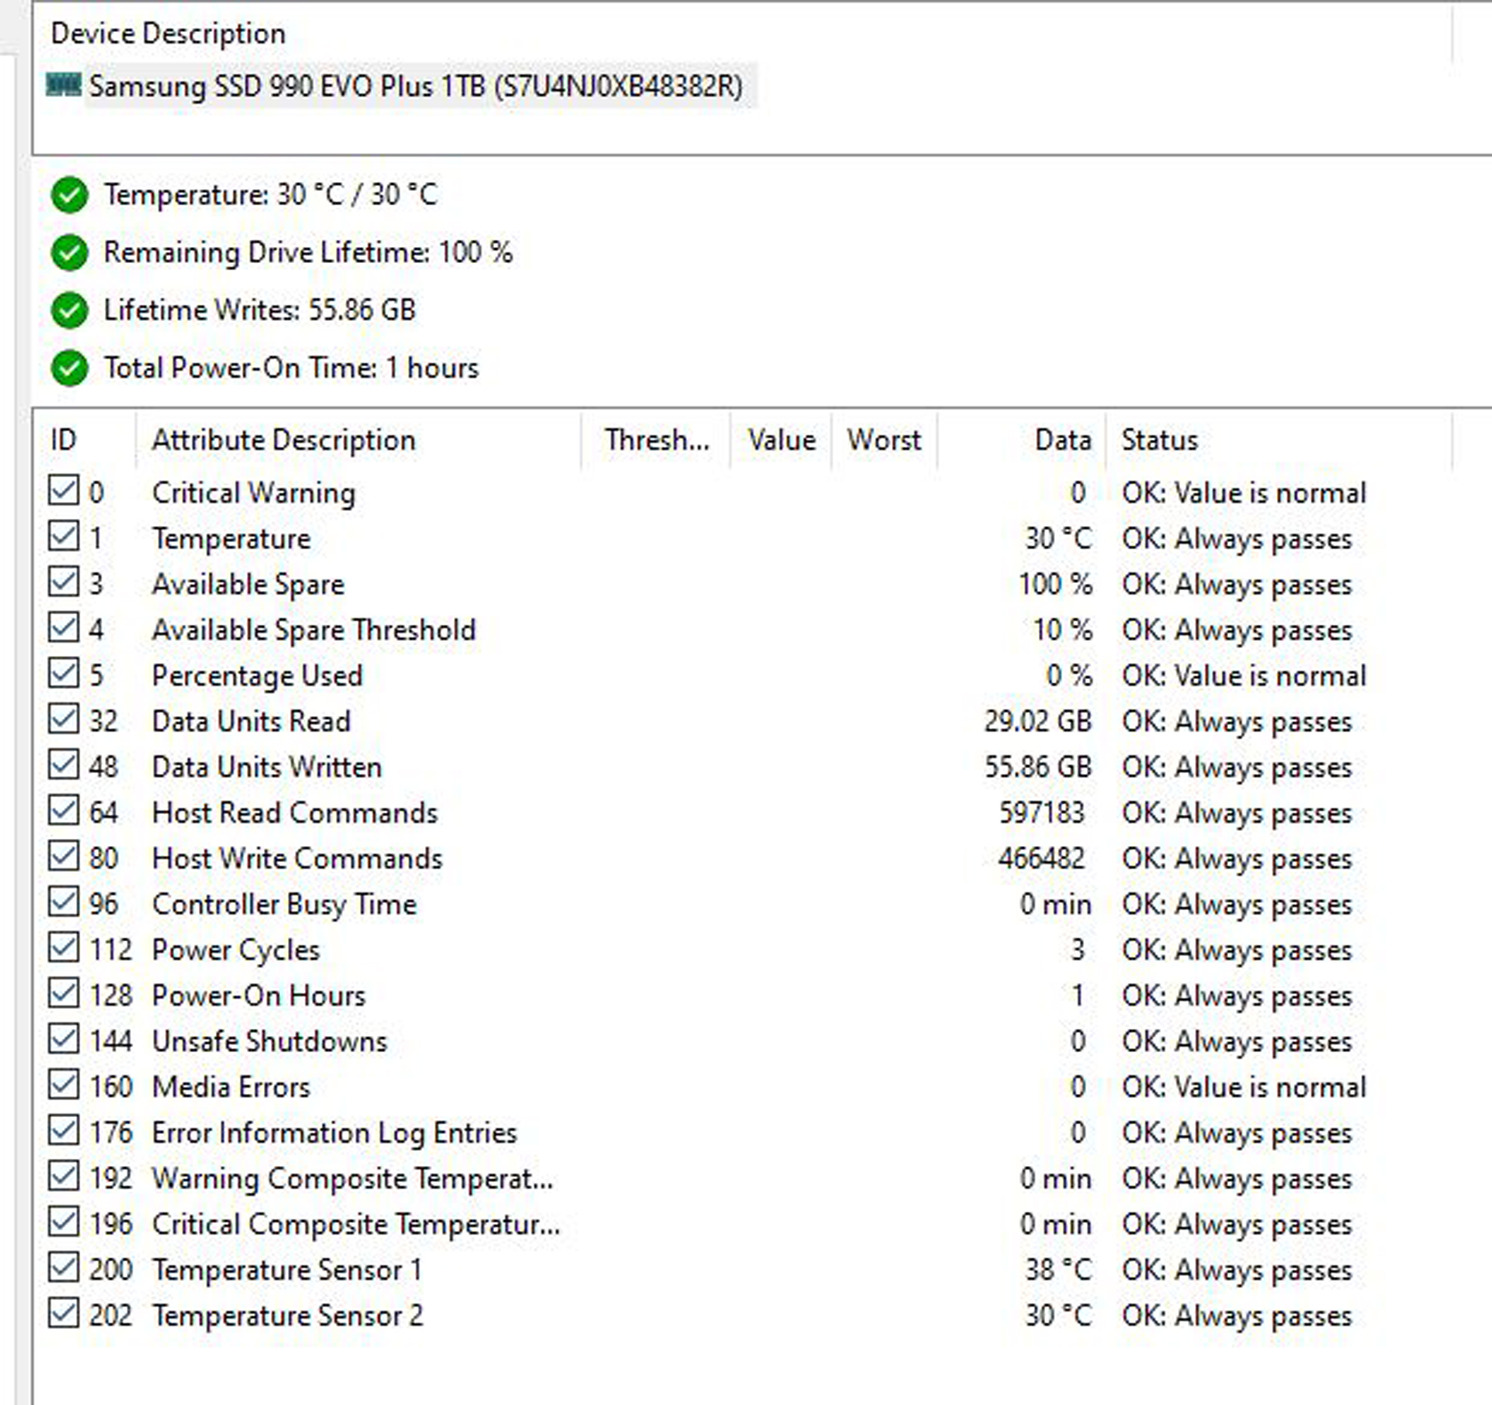Image resolution: width=1492 pixels, height=1405 pixels.
Task: Click the Critical Warning status OK: Value is normal
Action: [x=1244, y=493]
